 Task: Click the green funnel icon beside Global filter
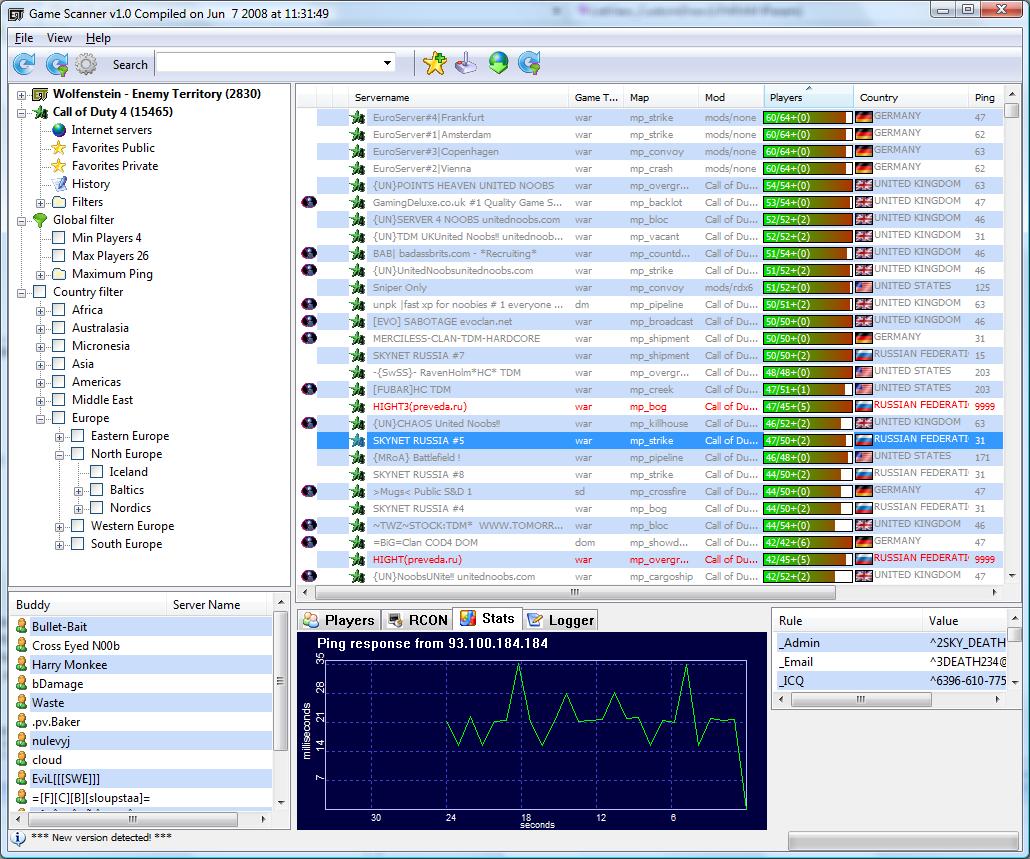tap(40, 220)
